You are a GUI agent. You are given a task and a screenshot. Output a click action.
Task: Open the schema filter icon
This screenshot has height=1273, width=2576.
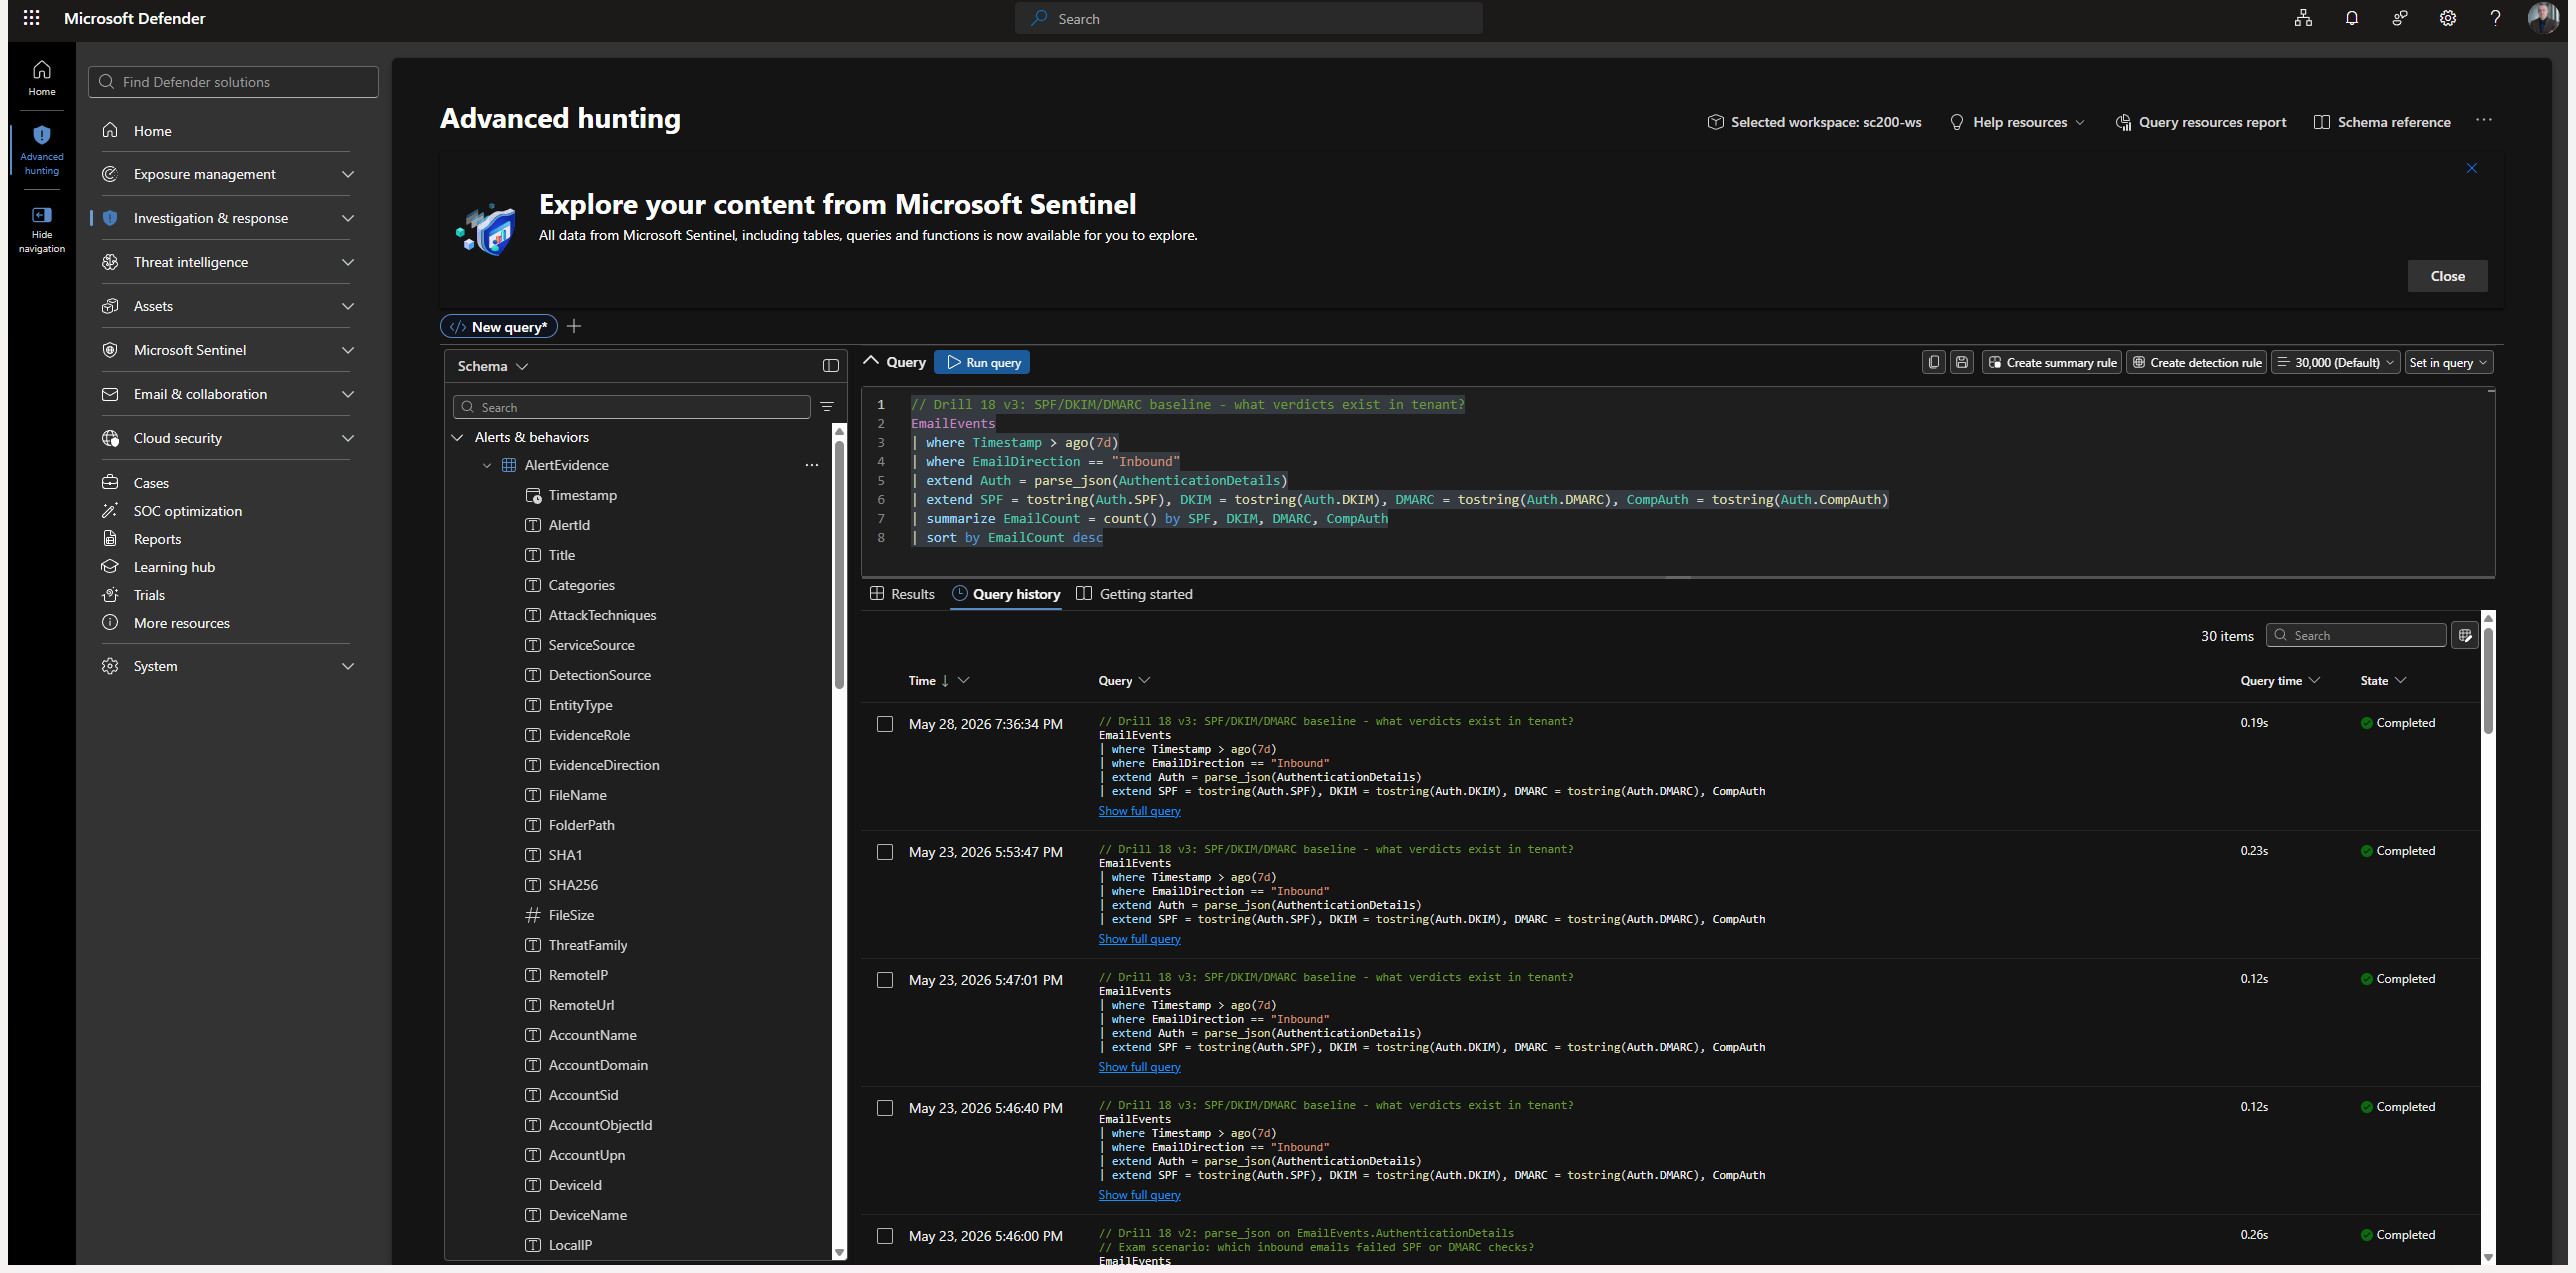coord(827,407)
